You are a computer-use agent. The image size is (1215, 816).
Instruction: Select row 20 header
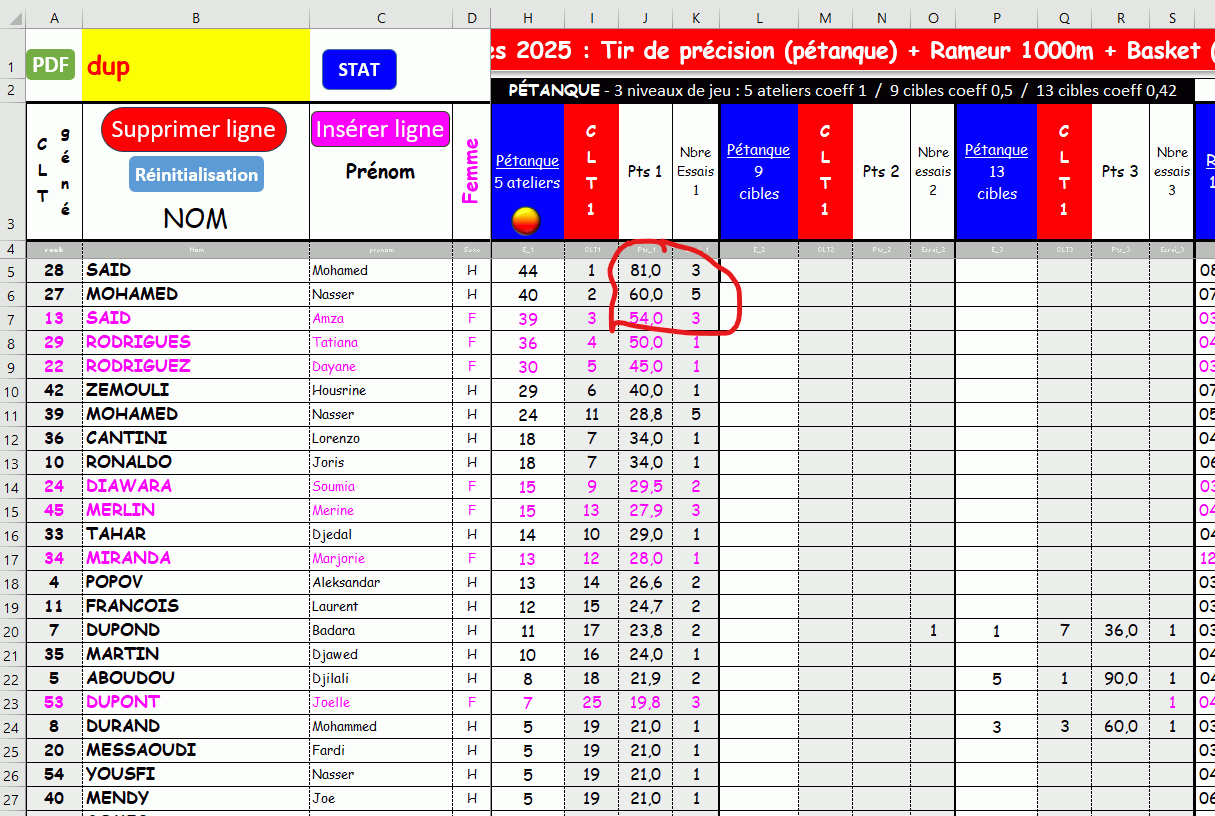[x=12, y=630]
